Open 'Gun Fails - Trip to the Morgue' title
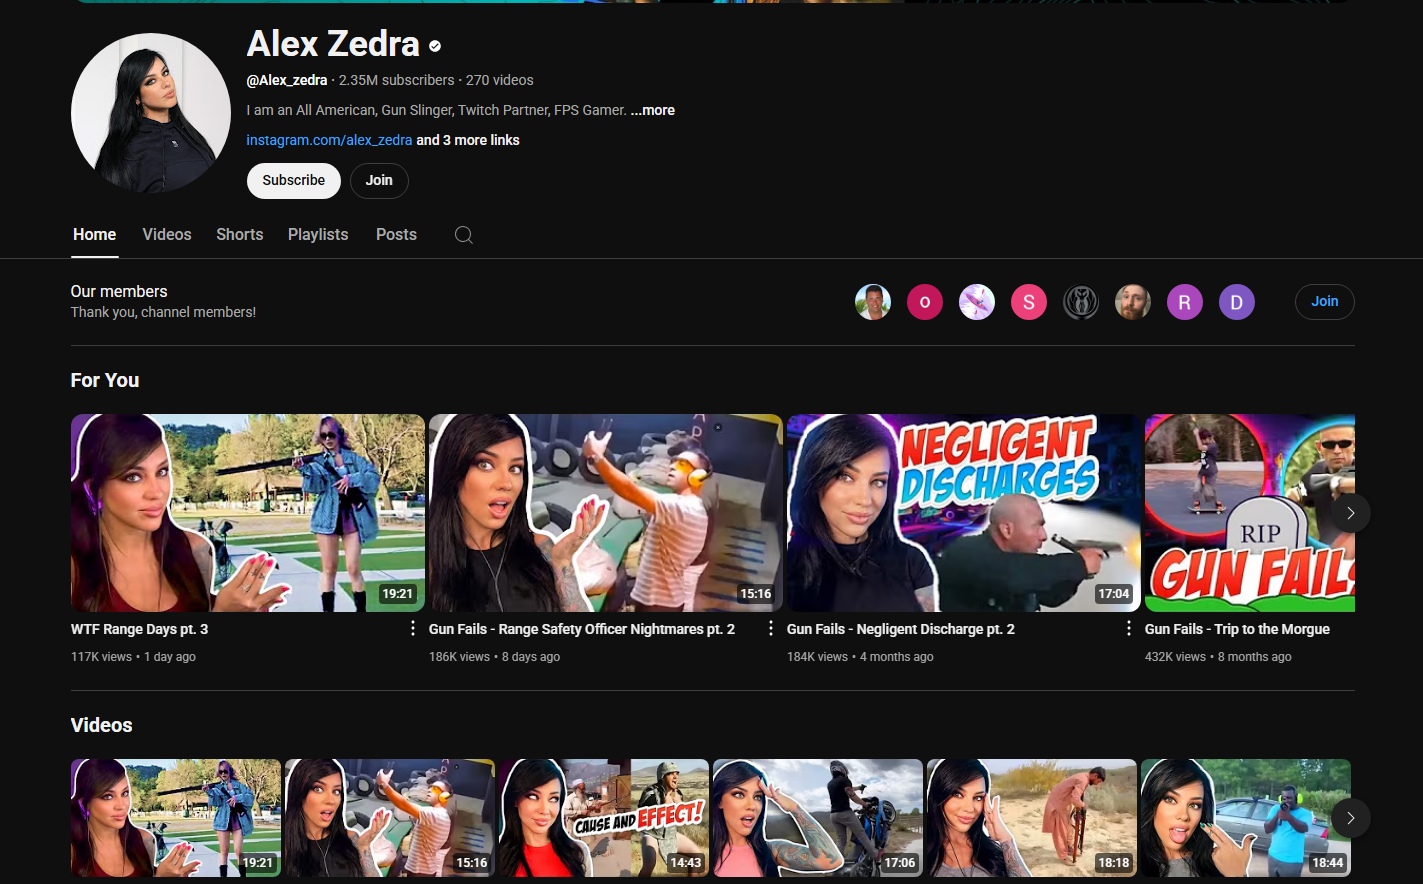The width and height of the screenshot is (1423, 884). coord(1237,629)
